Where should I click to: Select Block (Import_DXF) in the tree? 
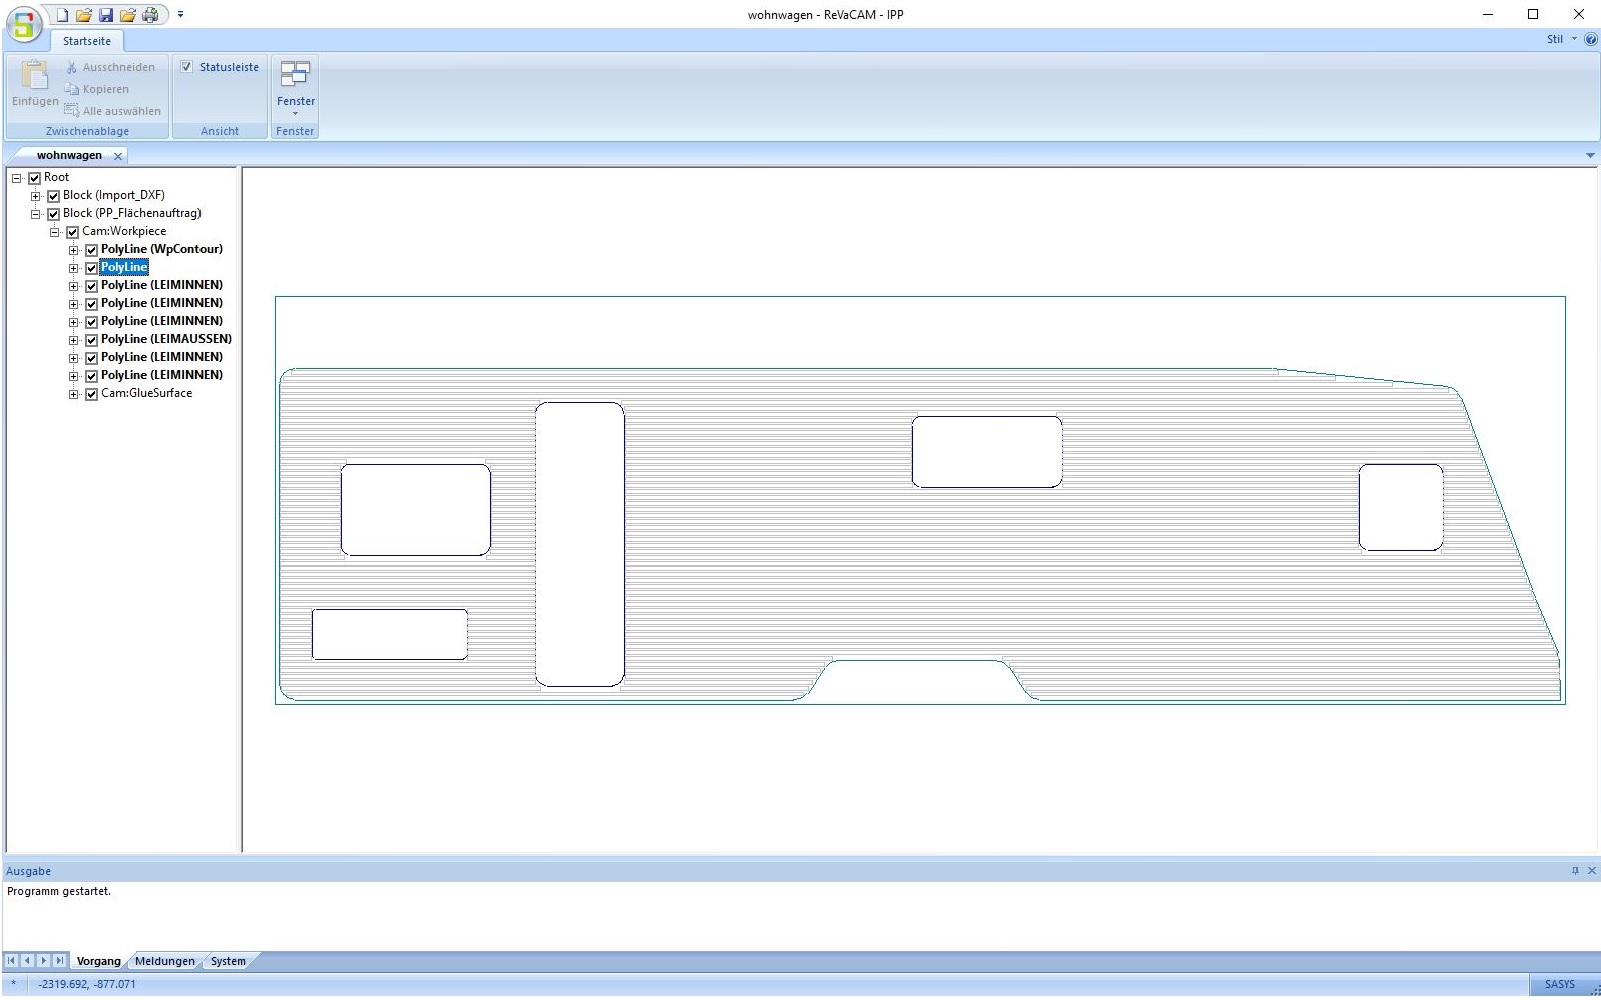113,195
